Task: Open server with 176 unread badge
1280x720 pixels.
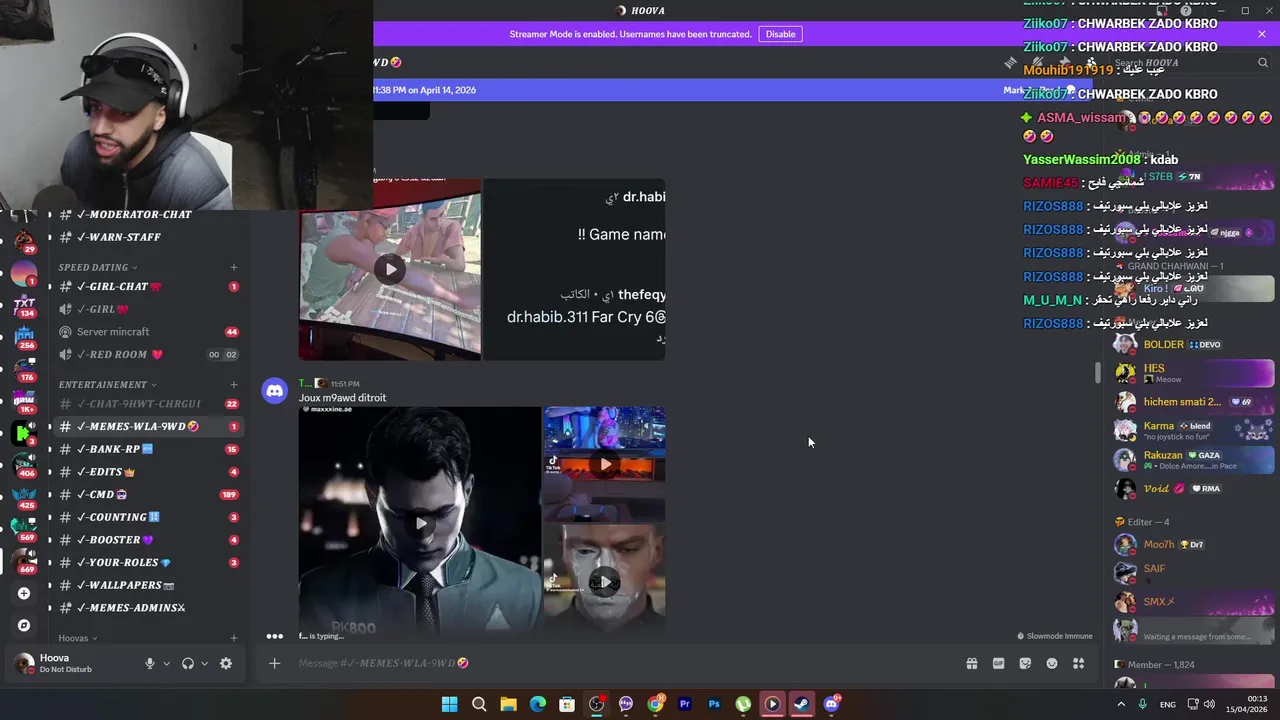Action: click(x=24, y=368)
